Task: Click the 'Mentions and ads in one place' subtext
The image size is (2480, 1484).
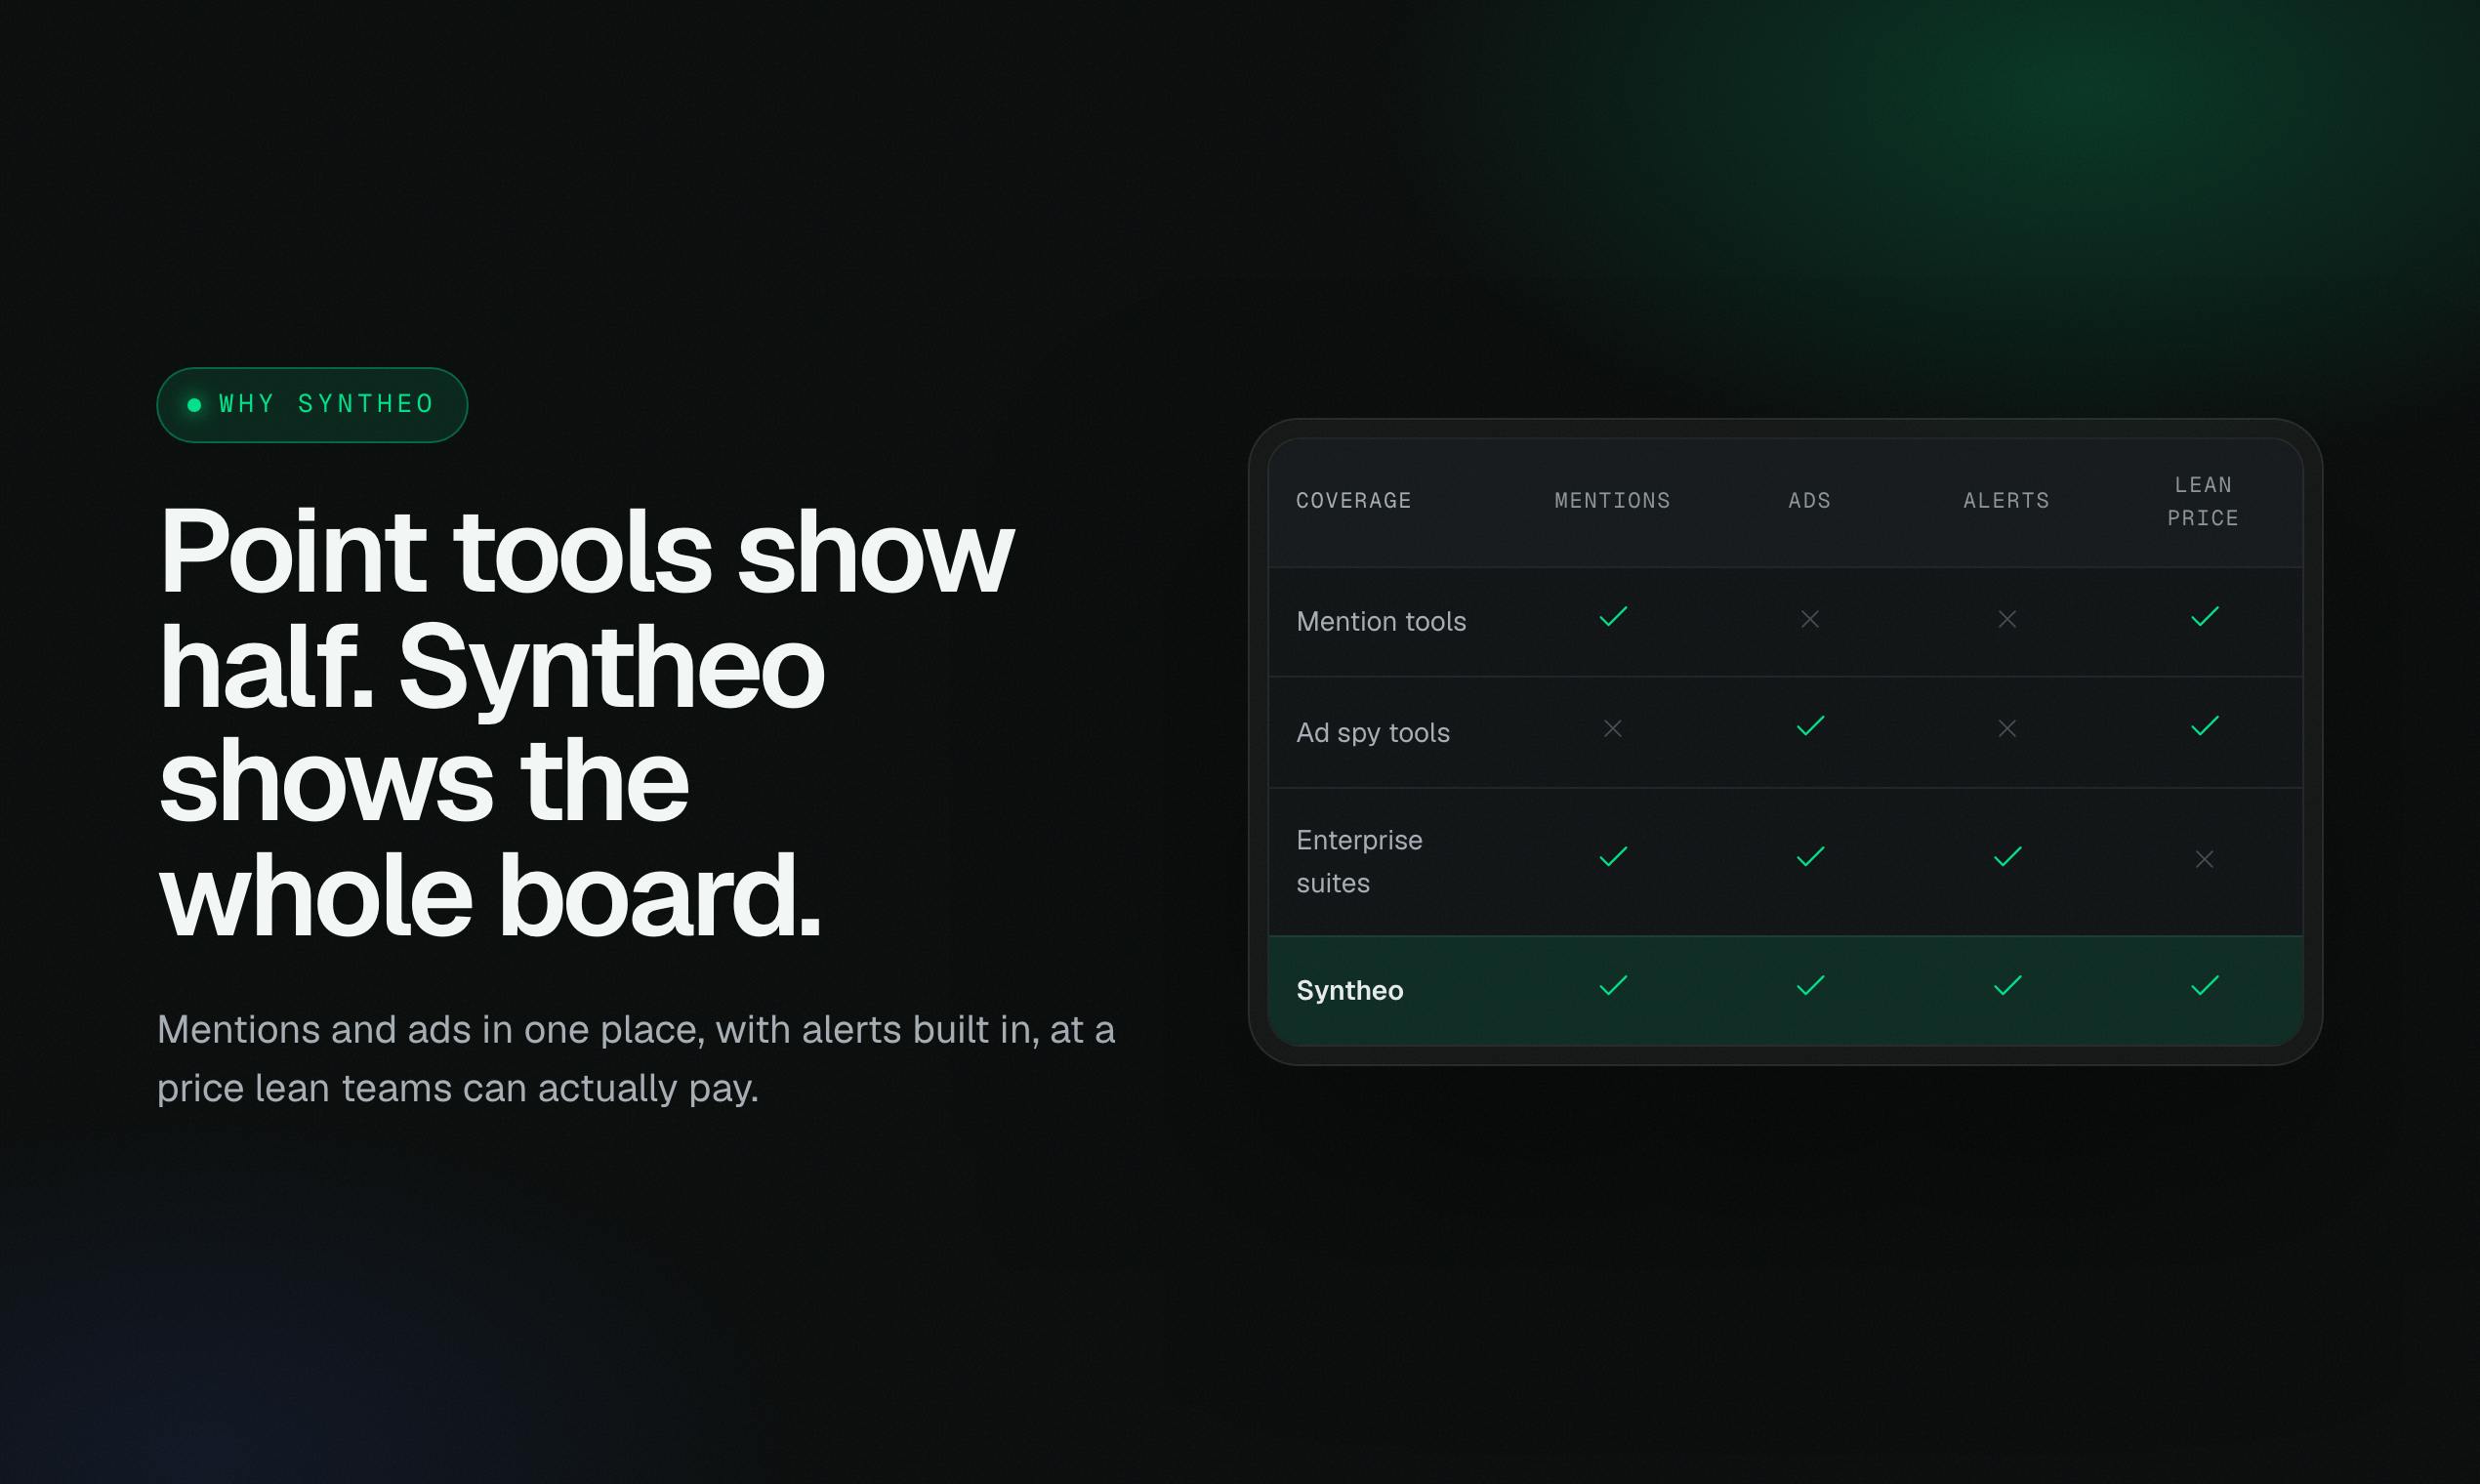Action: (636, 1059)
